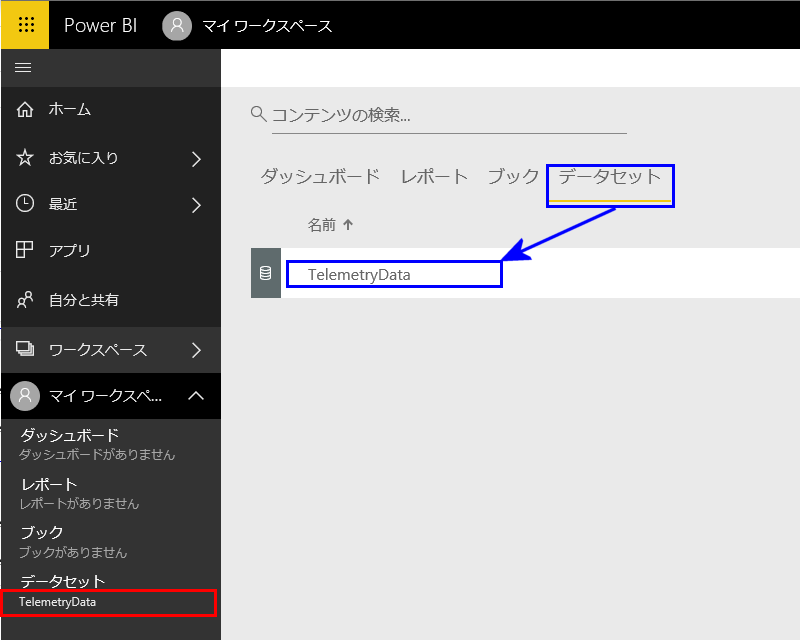Expand the ワークスペース flyout chevron

[196, 350]
